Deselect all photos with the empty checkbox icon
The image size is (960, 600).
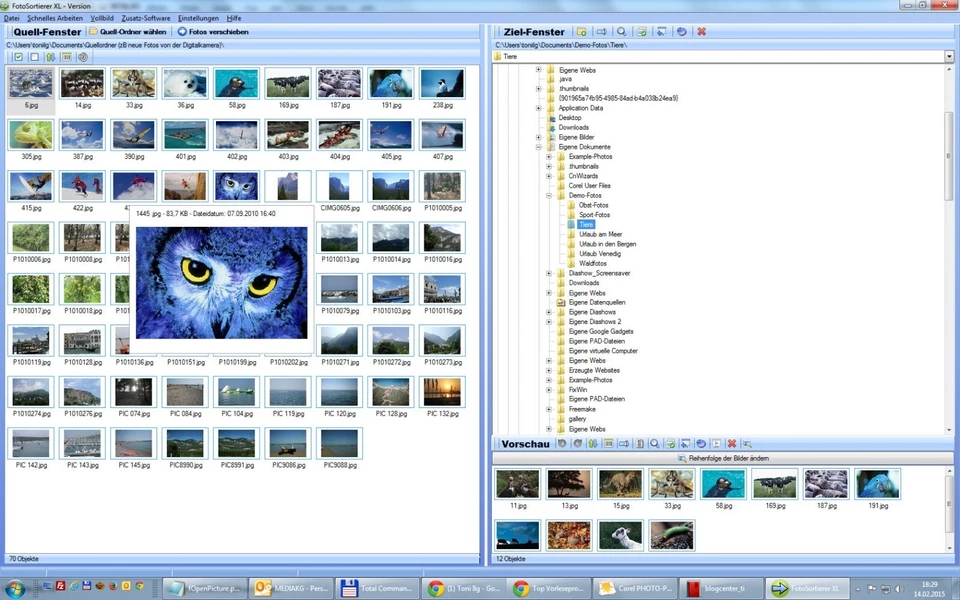coord(33,57)
